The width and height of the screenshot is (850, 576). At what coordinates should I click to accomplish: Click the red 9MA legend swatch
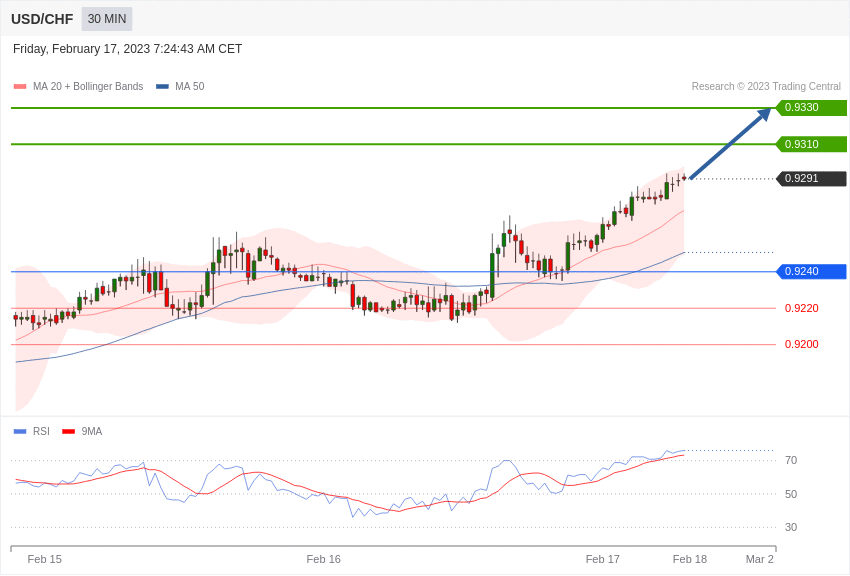point(69,432)
